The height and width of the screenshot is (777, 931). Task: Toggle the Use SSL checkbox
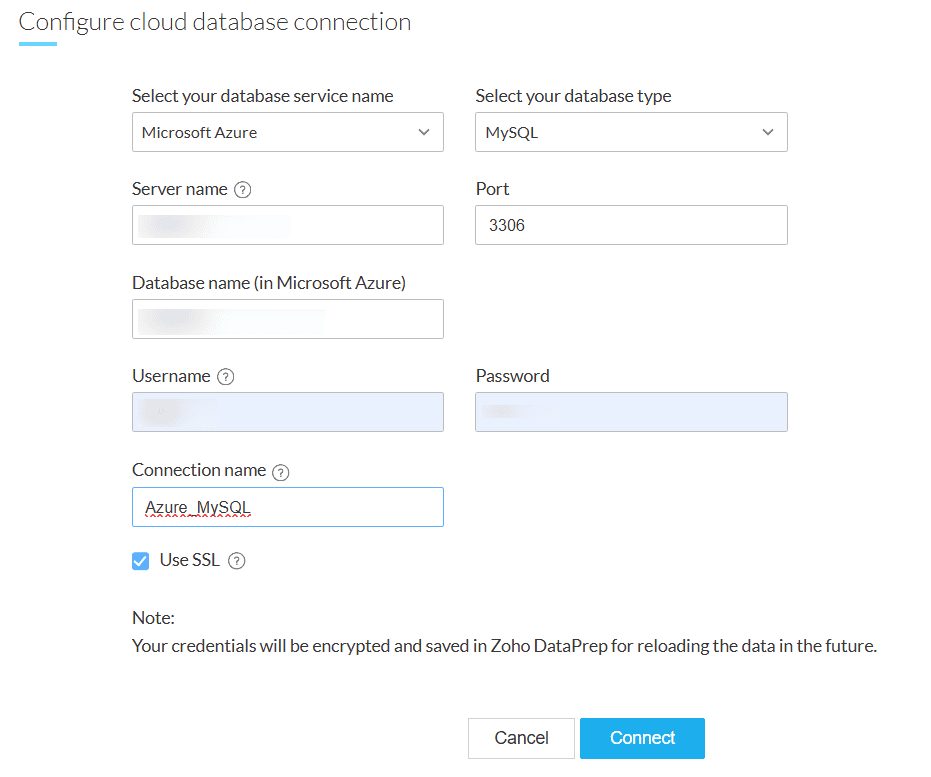pos(141,561)
